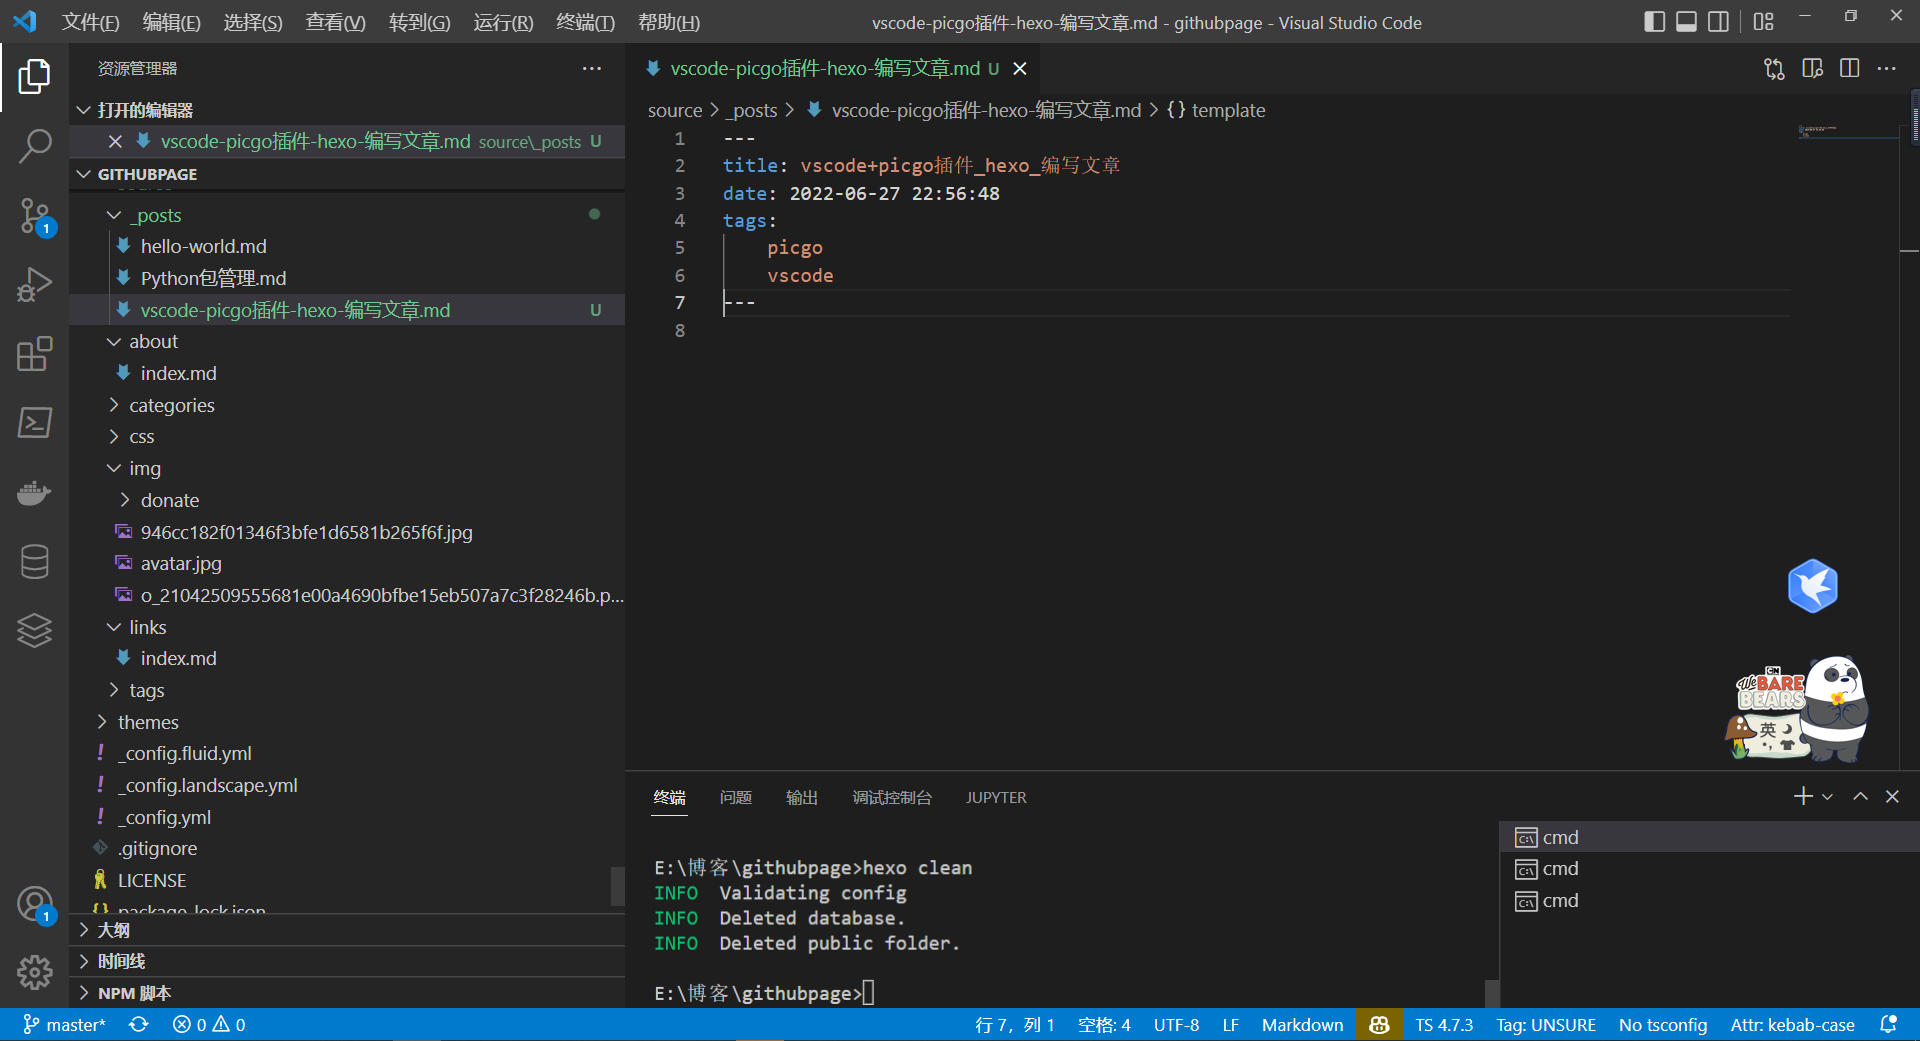Viewport: 1920px width, 1041px height.
Task: Maximize the panel size with chevron up
Action: coord(1860,796)
